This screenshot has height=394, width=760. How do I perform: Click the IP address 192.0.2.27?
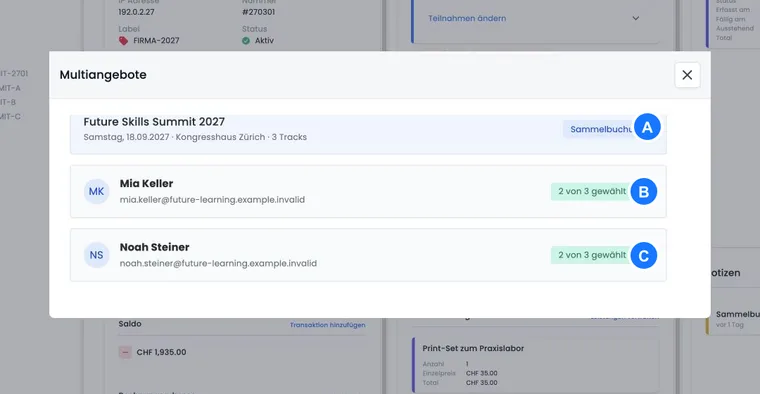point(136,12)
